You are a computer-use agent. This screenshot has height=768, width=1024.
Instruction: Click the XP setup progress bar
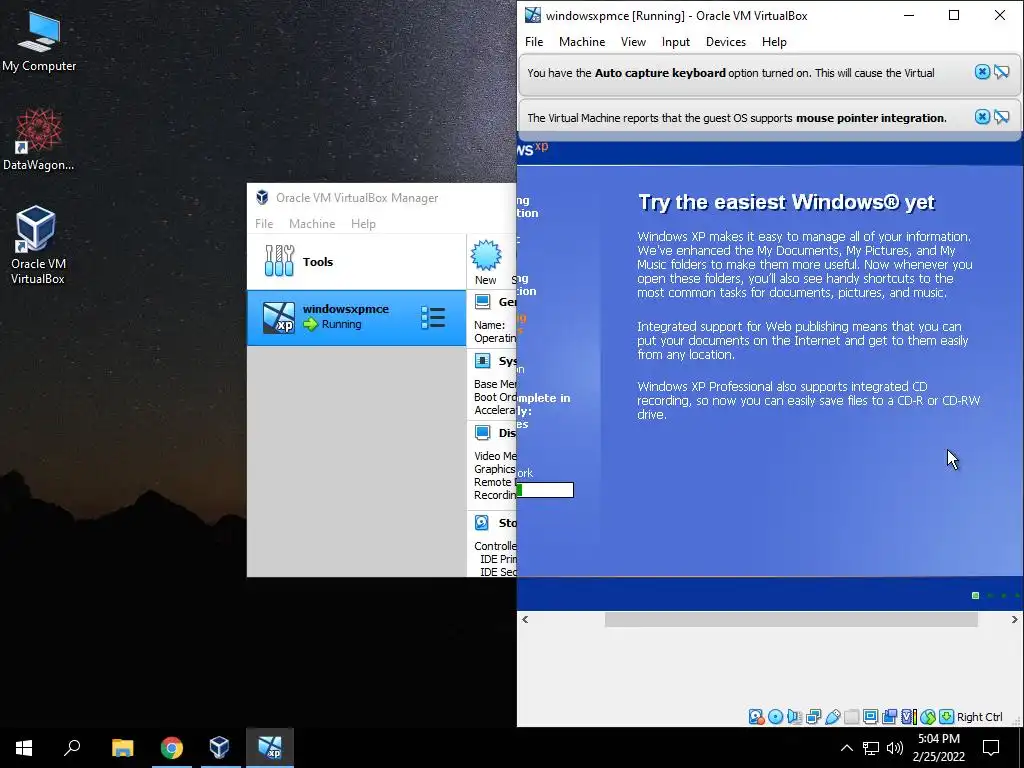click(x=545, y=490)
